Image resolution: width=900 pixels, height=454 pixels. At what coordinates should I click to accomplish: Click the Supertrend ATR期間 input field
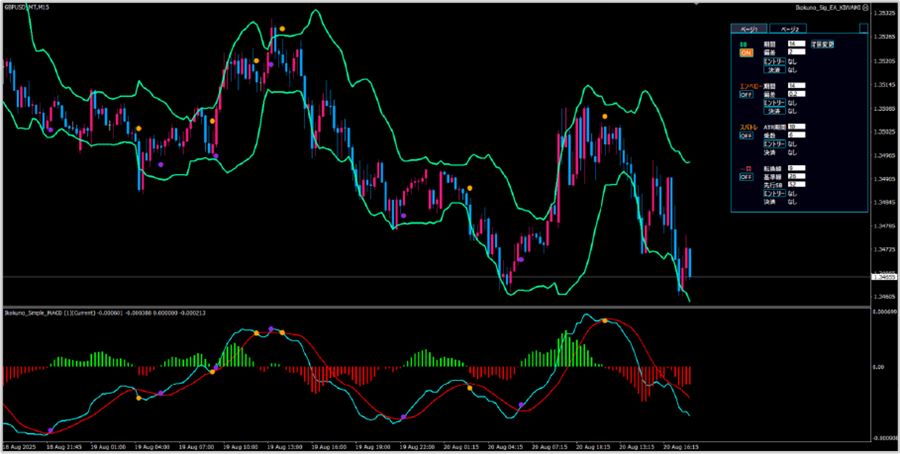pyautogui.click(x=797, y=126)
